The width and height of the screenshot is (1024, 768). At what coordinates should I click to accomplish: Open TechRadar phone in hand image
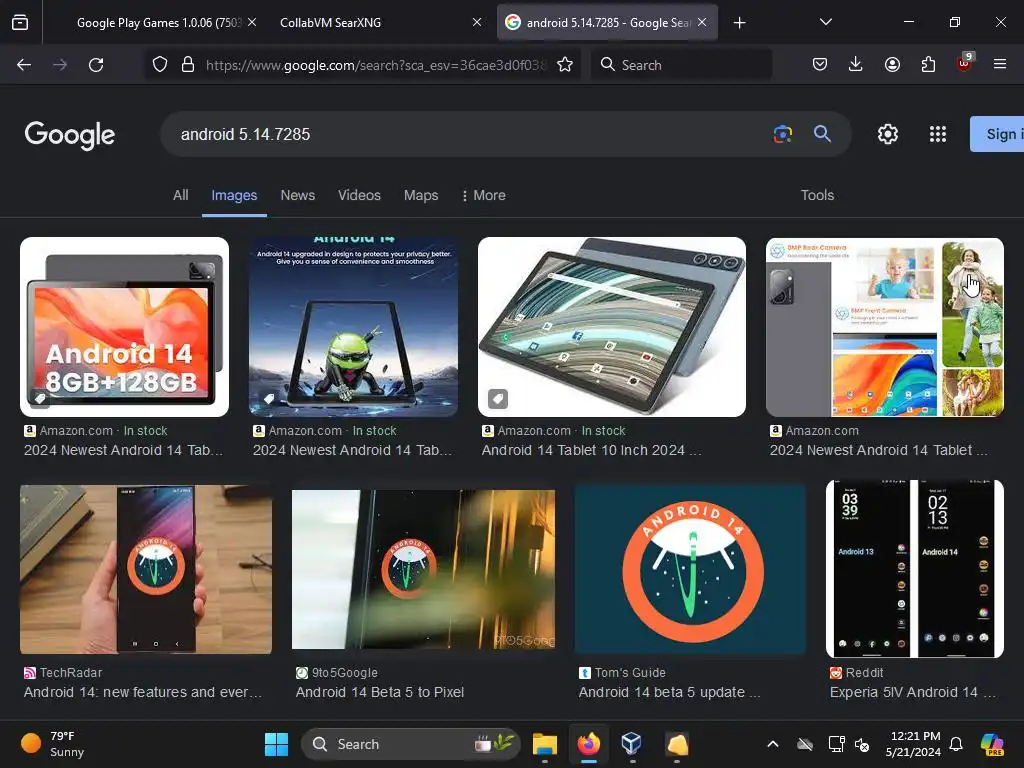click(146, 569)
